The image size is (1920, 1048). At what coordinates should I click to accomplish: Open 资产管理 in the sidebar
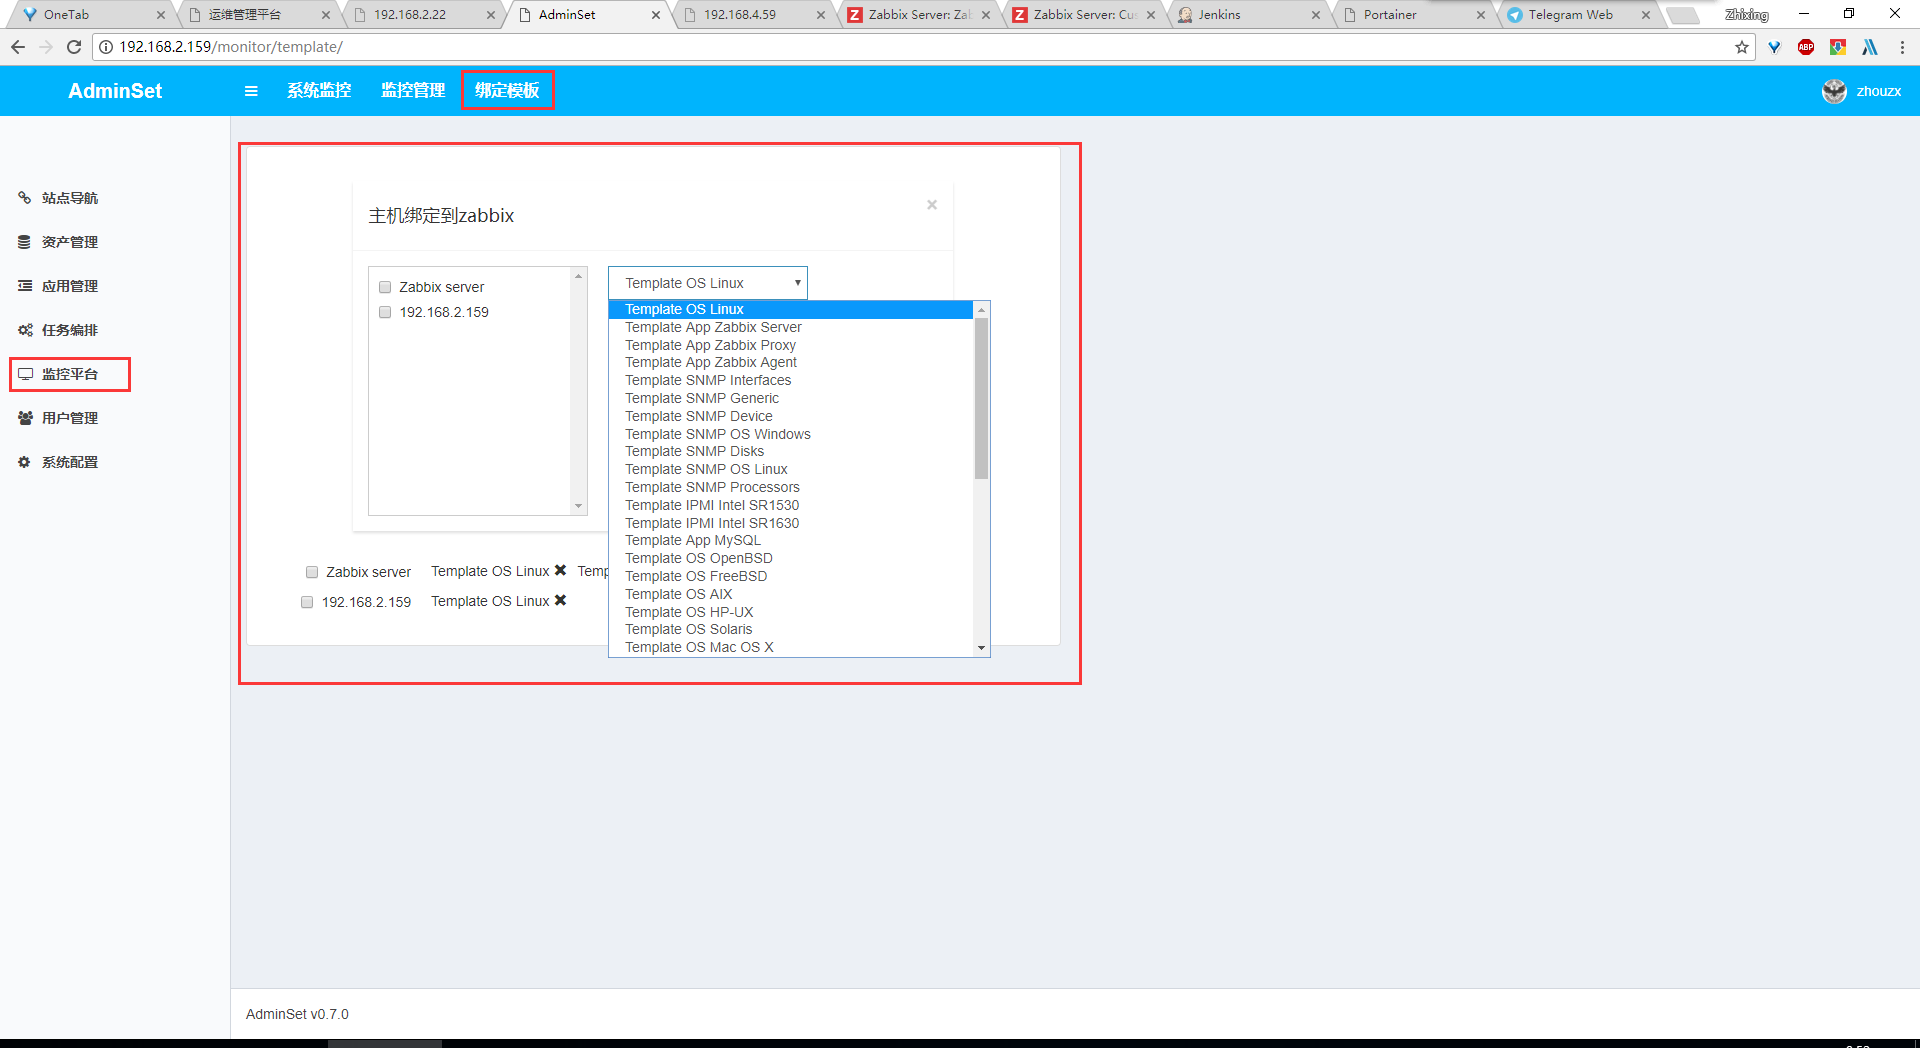70,242
